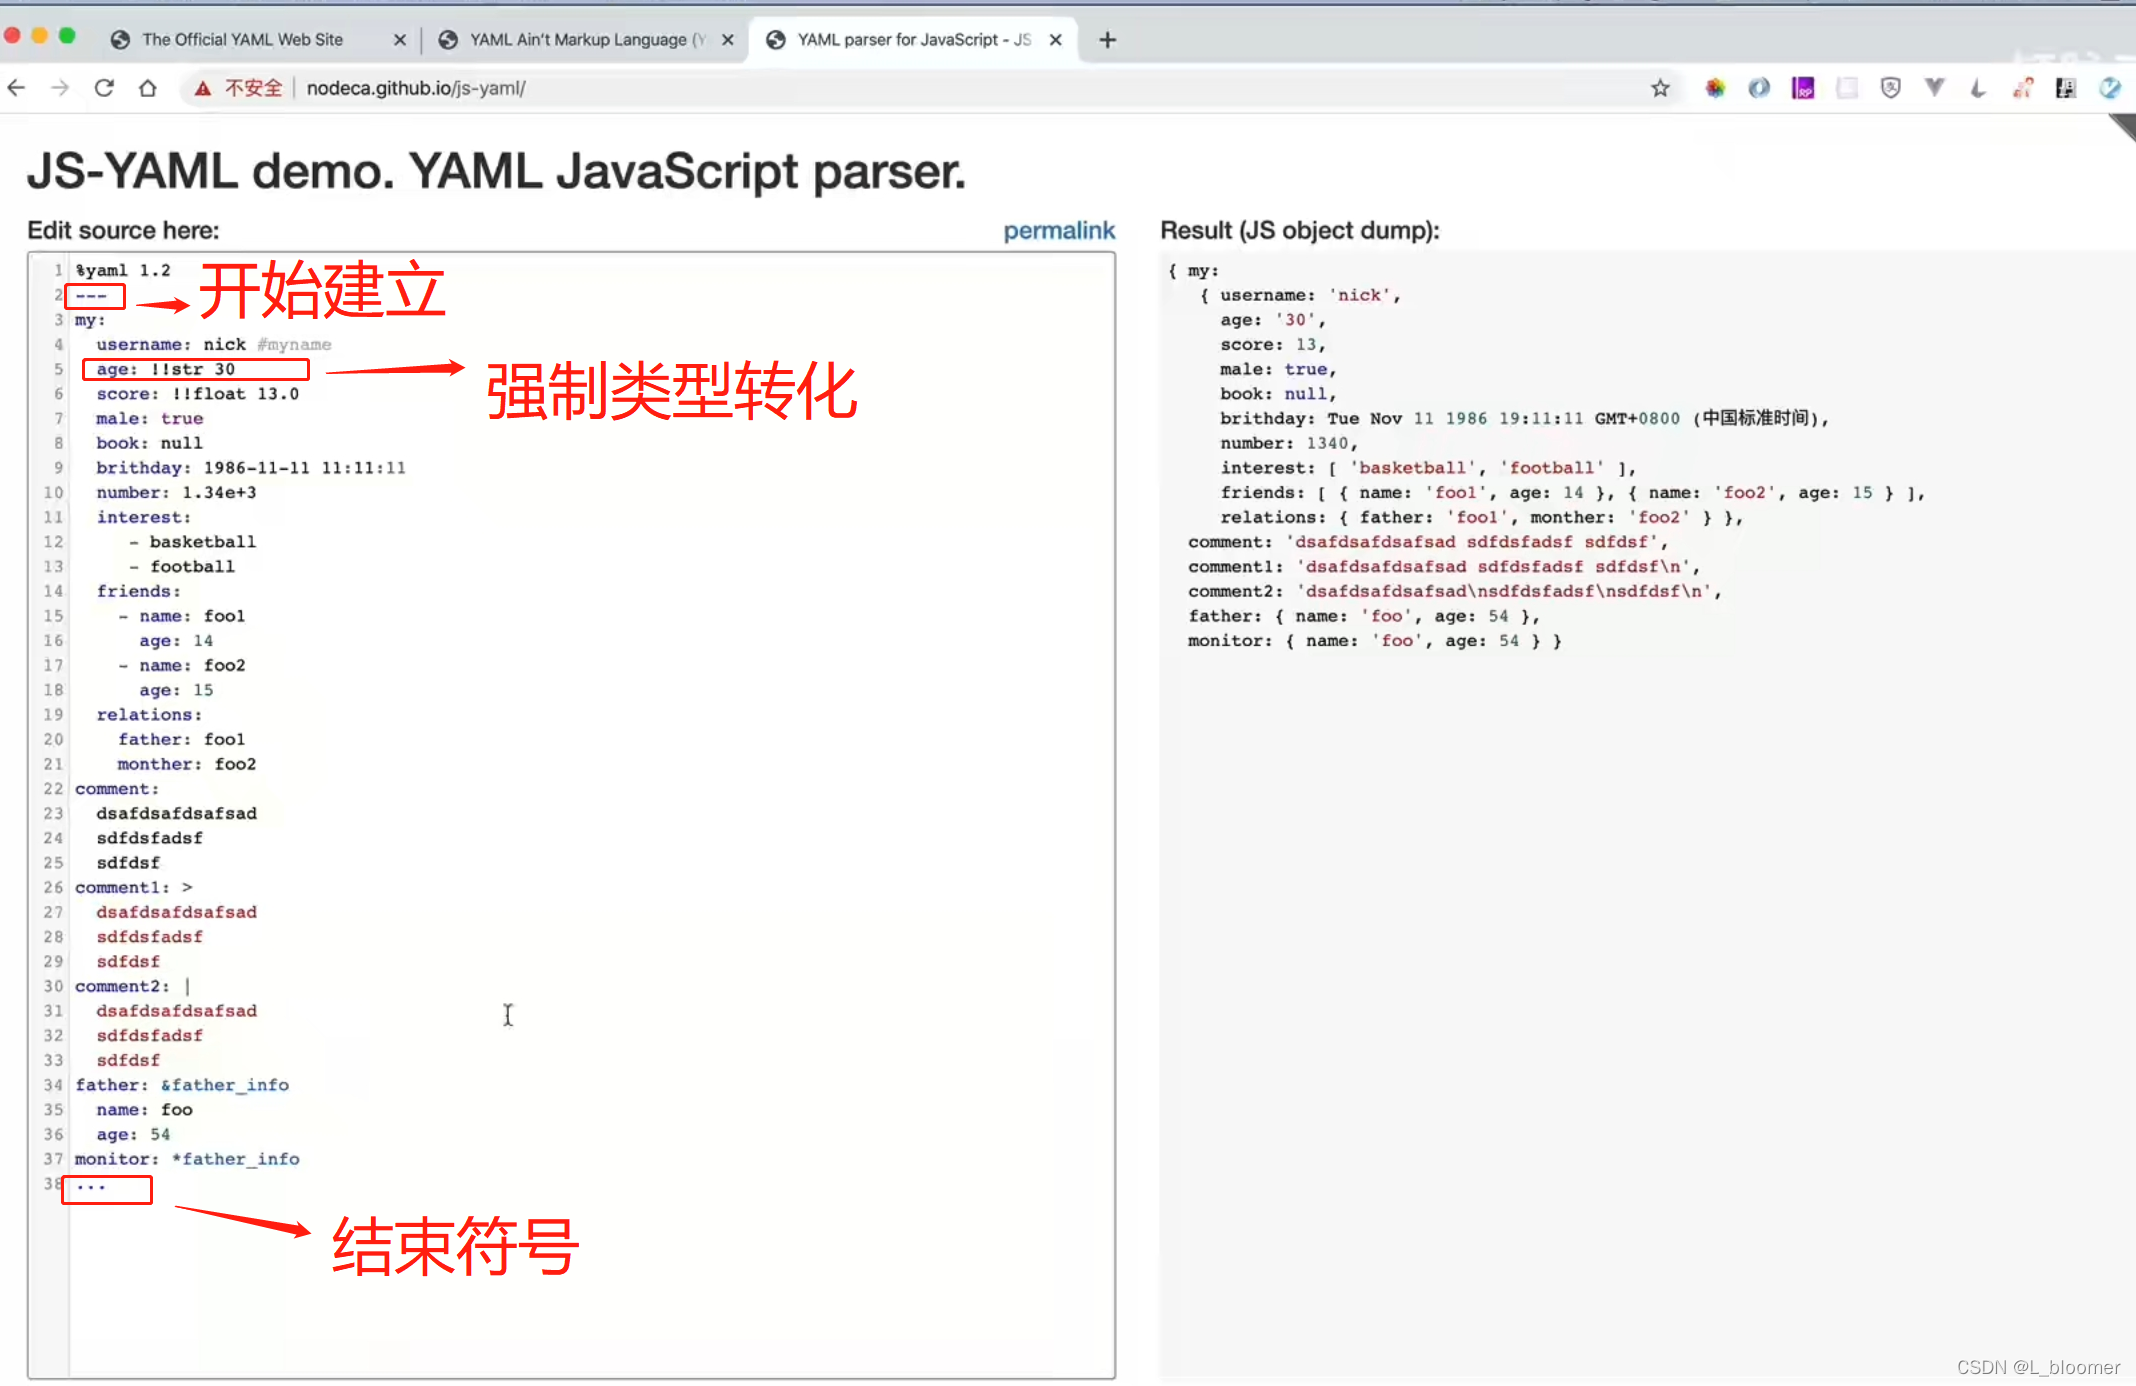Click the home button icon
2136x1386 pixels.
point(148,88)
